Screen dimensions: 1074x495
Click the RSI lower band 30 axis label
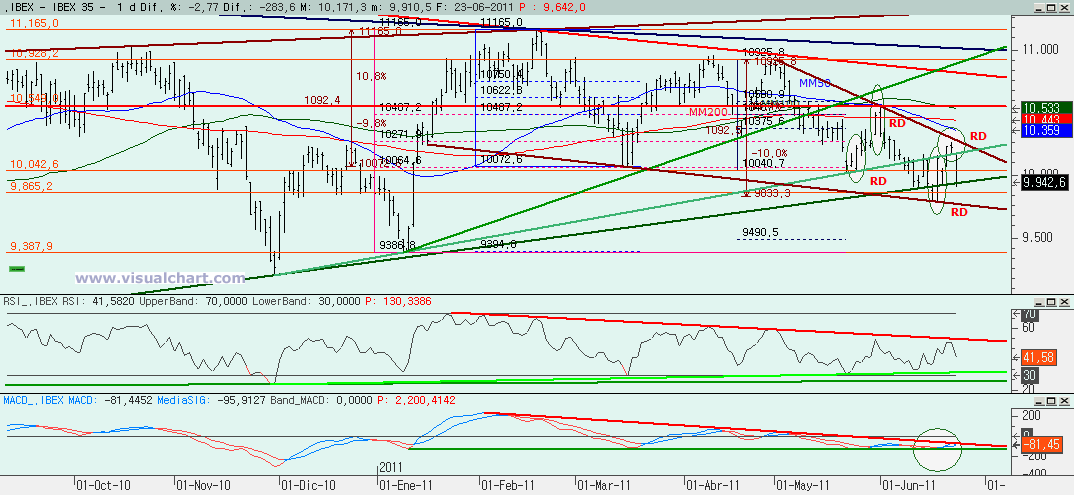click(x=1029, y=375)
